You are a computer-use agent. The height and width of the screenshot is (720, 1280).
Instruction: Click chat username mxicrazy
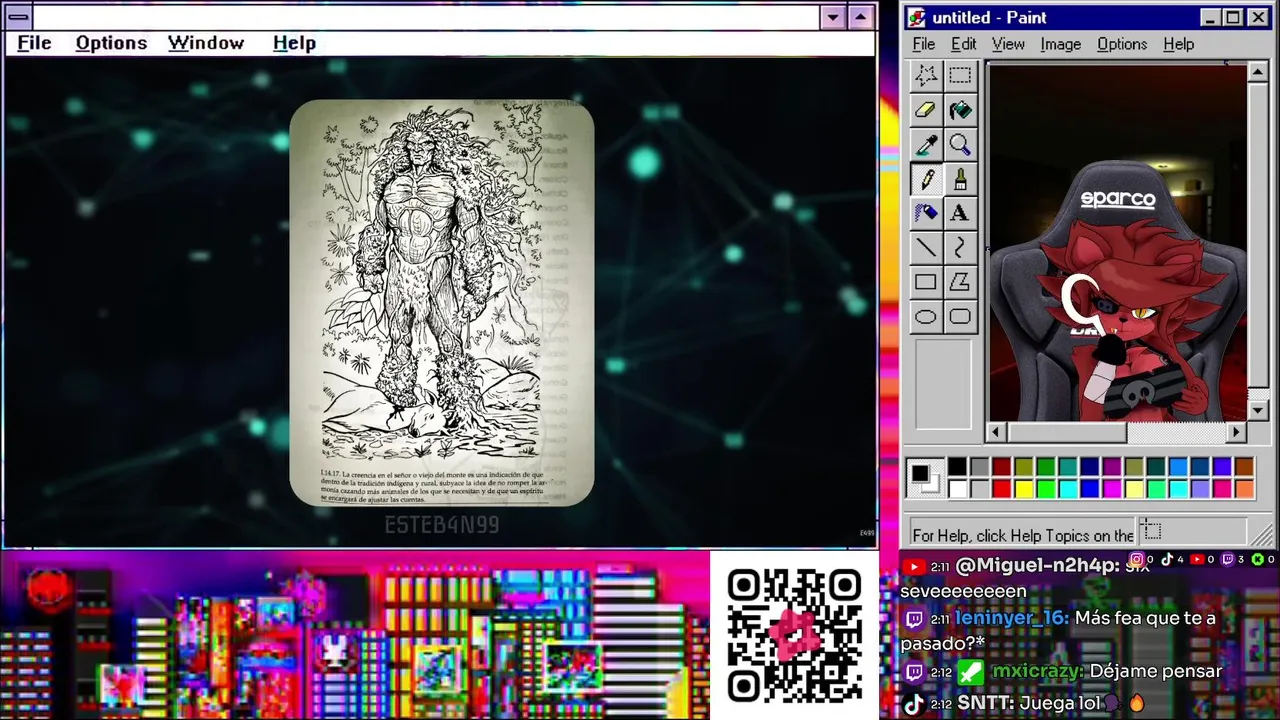pyautogui.click(x=1035, y=671)
